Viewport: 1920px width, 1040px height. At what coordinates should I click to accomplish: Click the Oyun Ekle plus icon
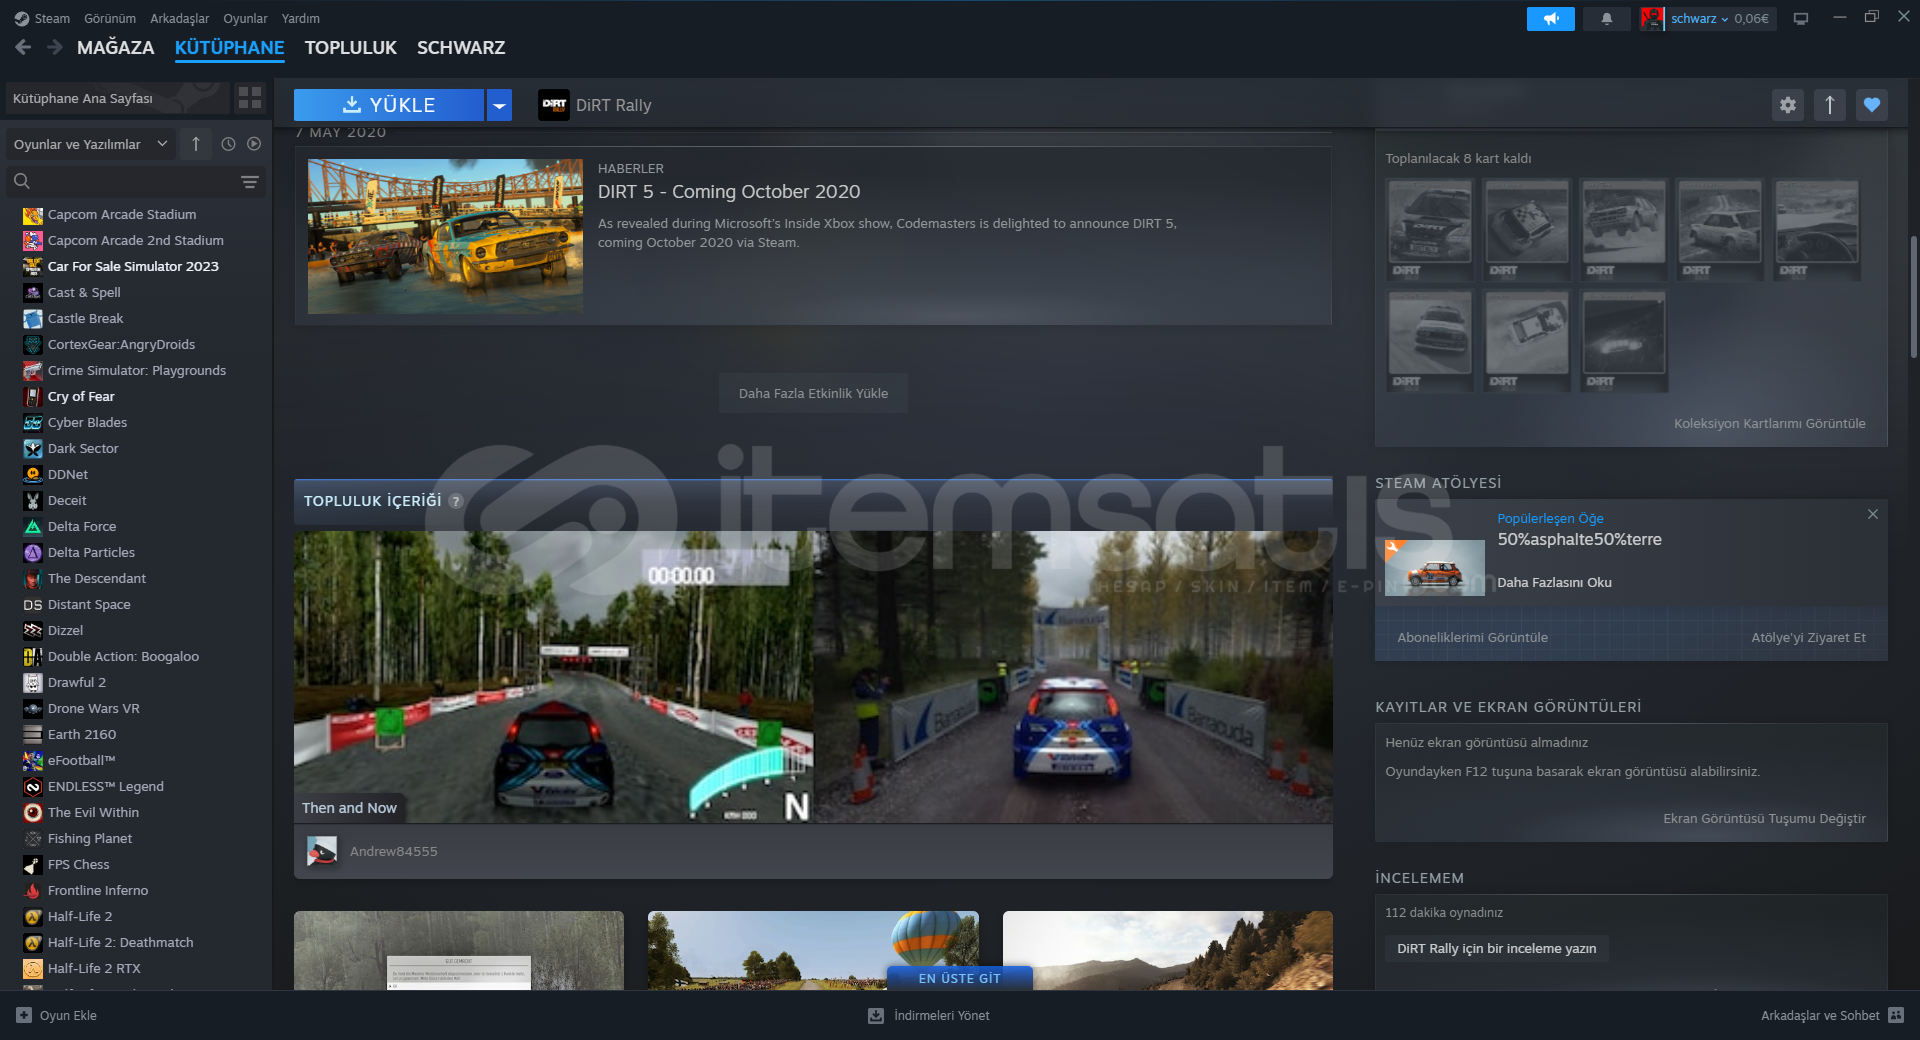[x=24, y=1015]
